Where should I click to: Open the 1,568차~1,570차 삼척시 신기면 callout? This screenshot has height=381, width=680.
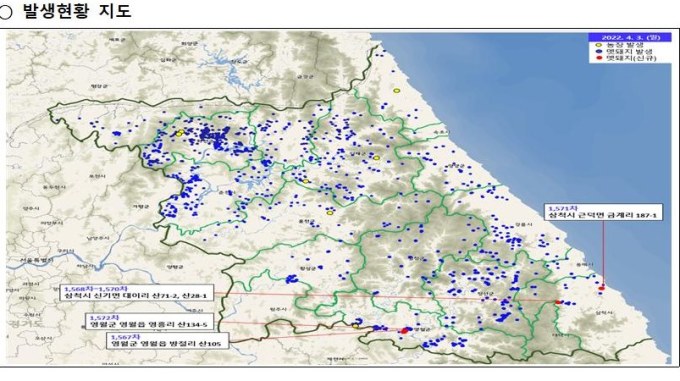tap(137, 293)
